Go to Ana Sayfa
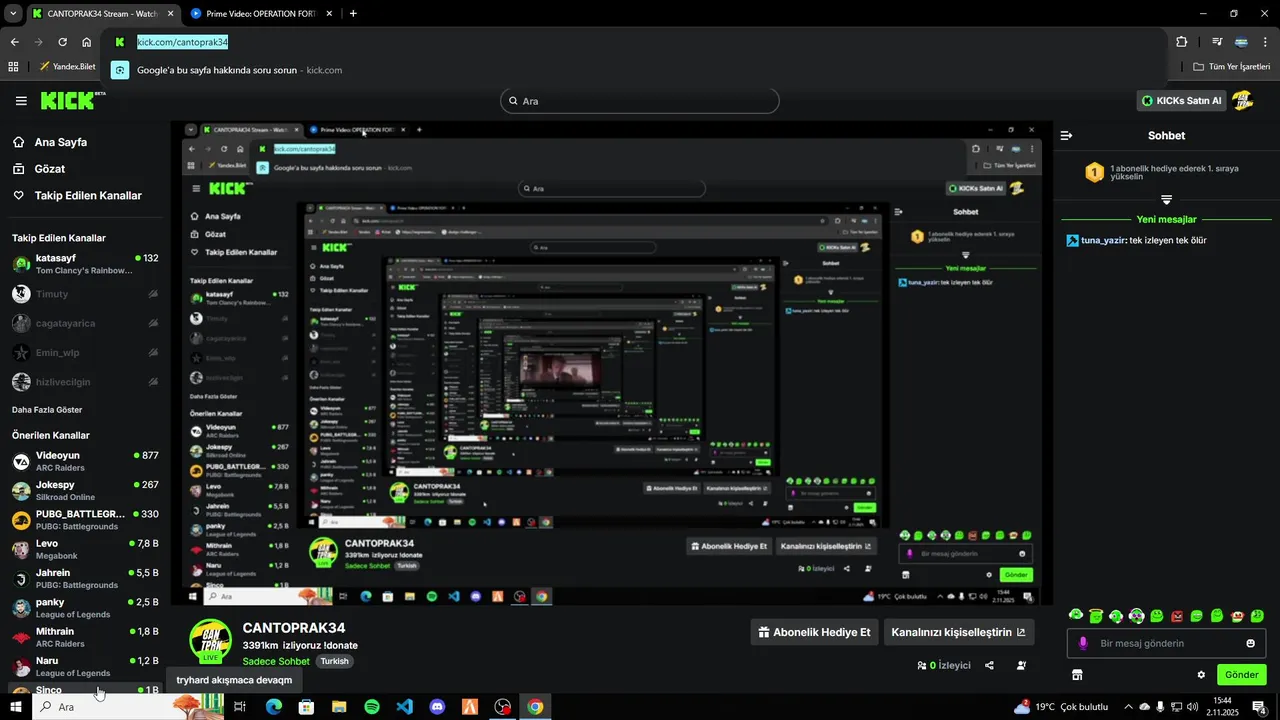This screenshot has width=1280, height=720. click(x=50, y=142)
